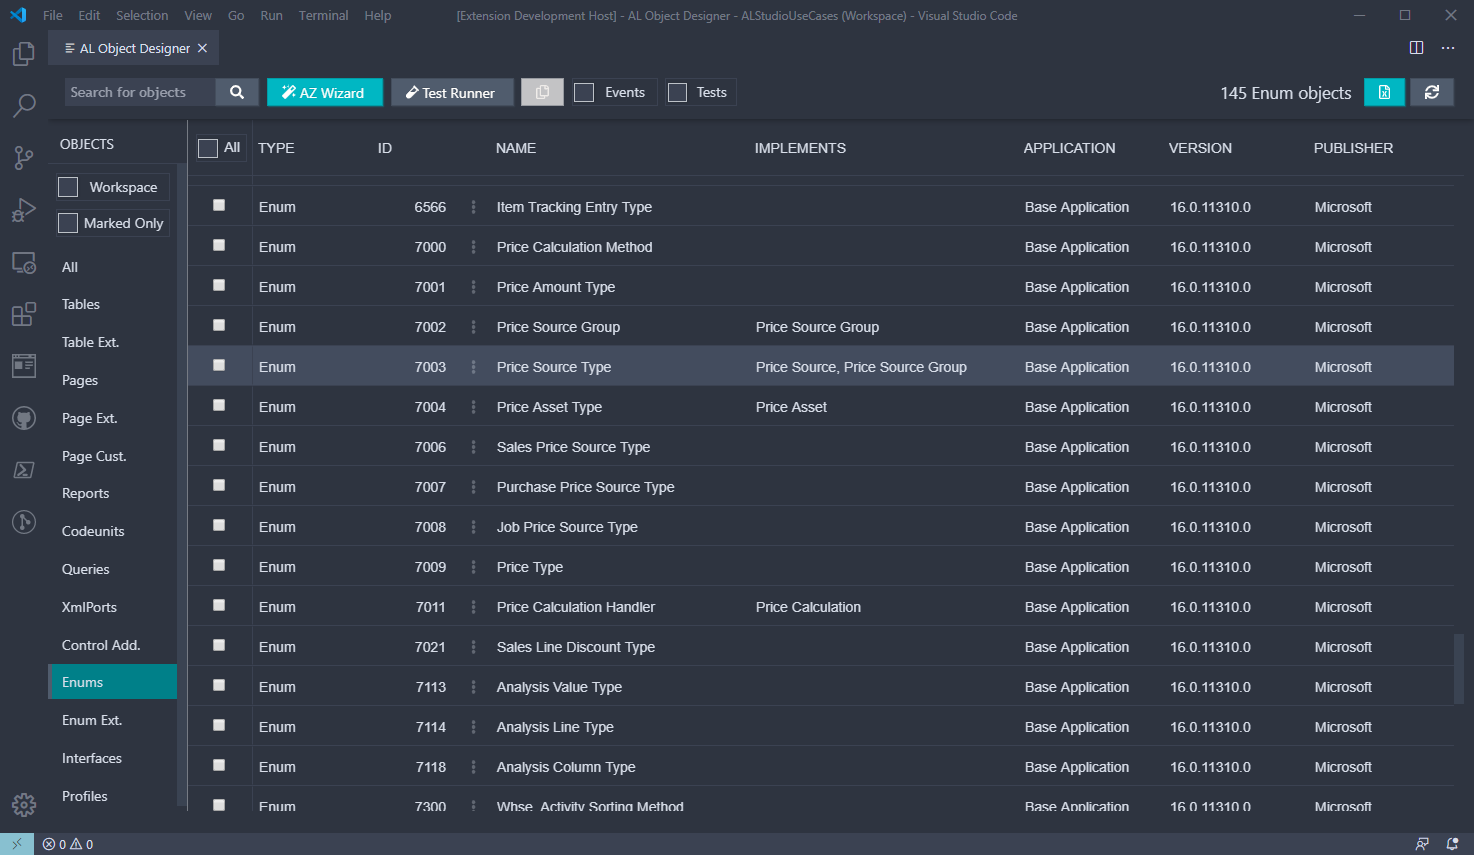Click the refresh objects button
This screenshot has width=1474, height=855.
pos(1432,92)
